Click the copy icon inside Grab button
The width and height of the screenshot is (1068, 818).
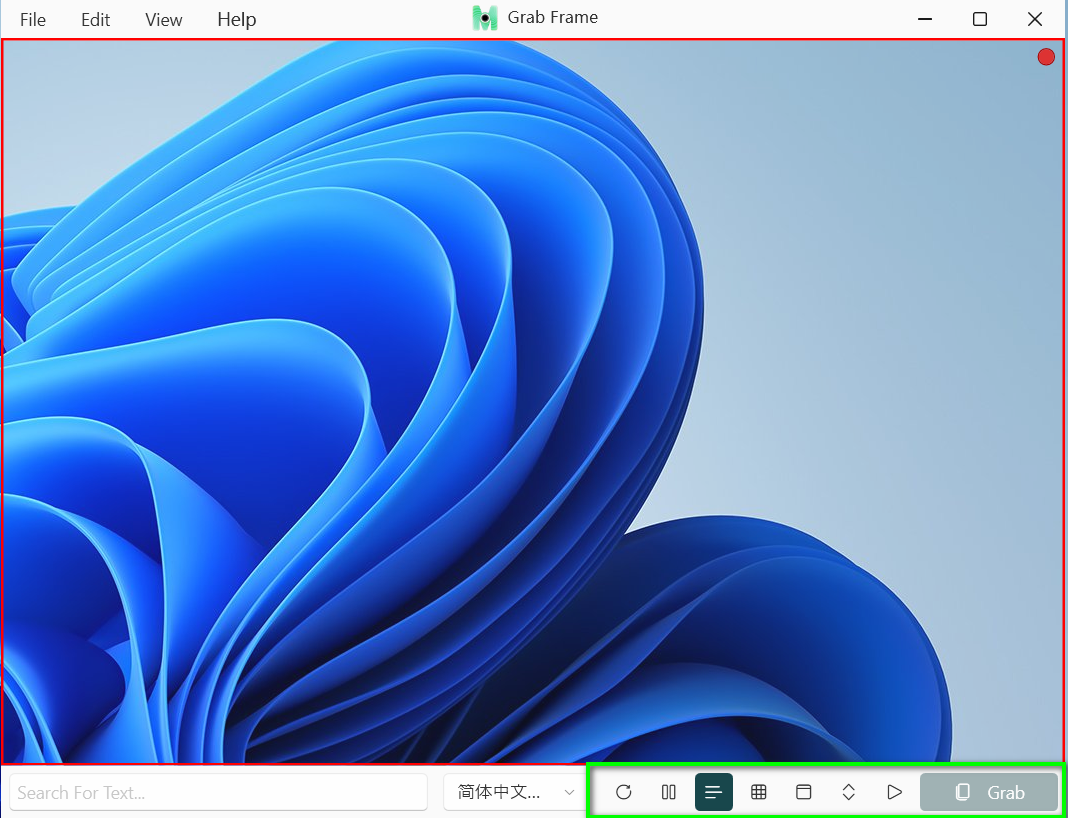962,792
